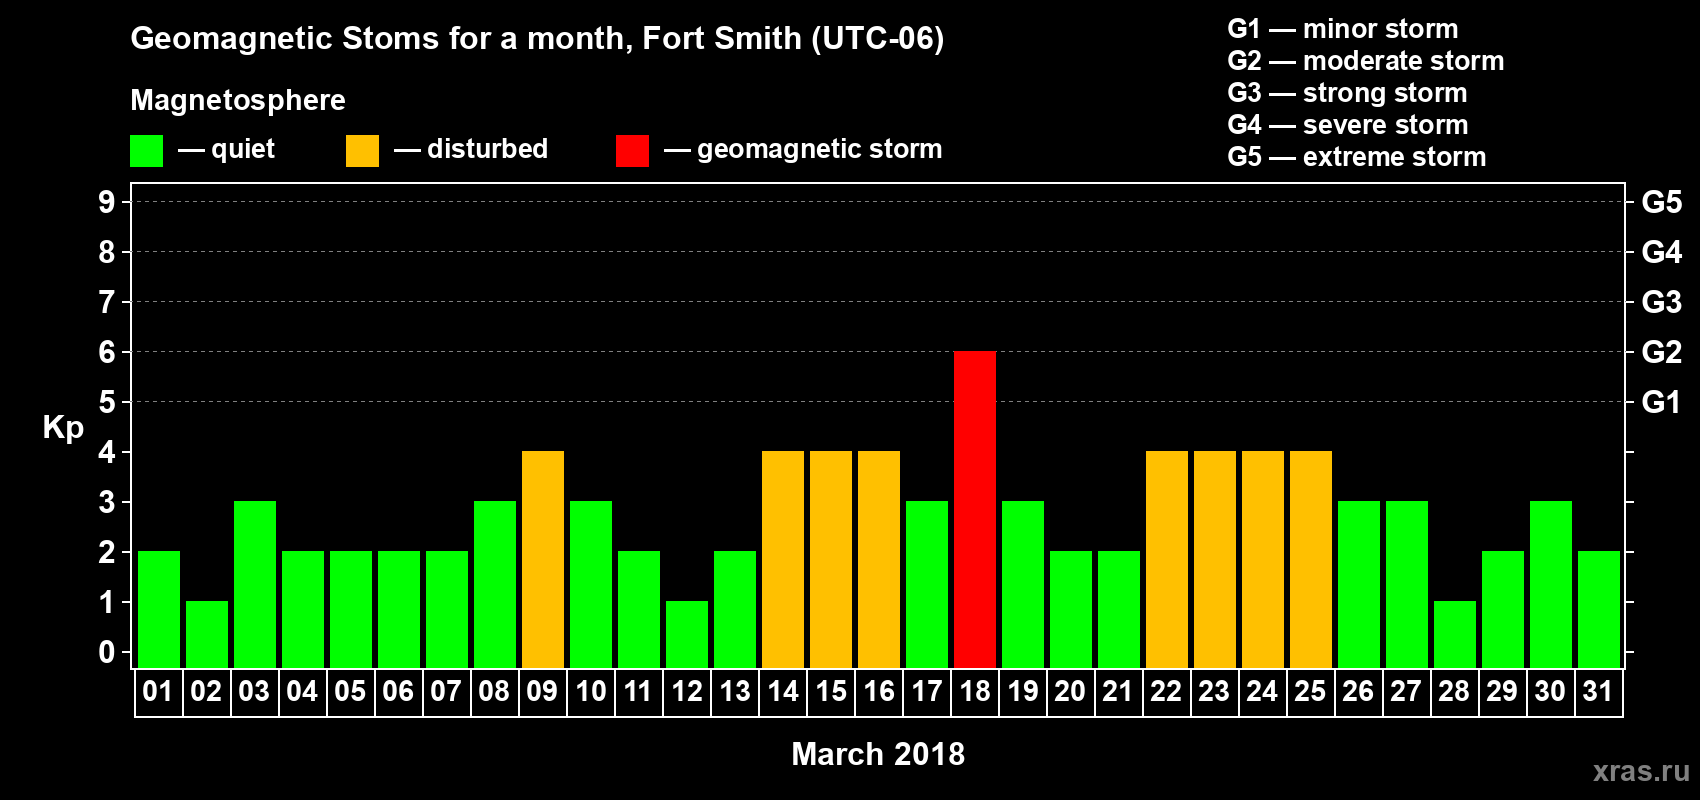Select the orange bar for day 14
Image resolution: width=1700 pixels, height=800 pixels.
click(x=783, y=559)
